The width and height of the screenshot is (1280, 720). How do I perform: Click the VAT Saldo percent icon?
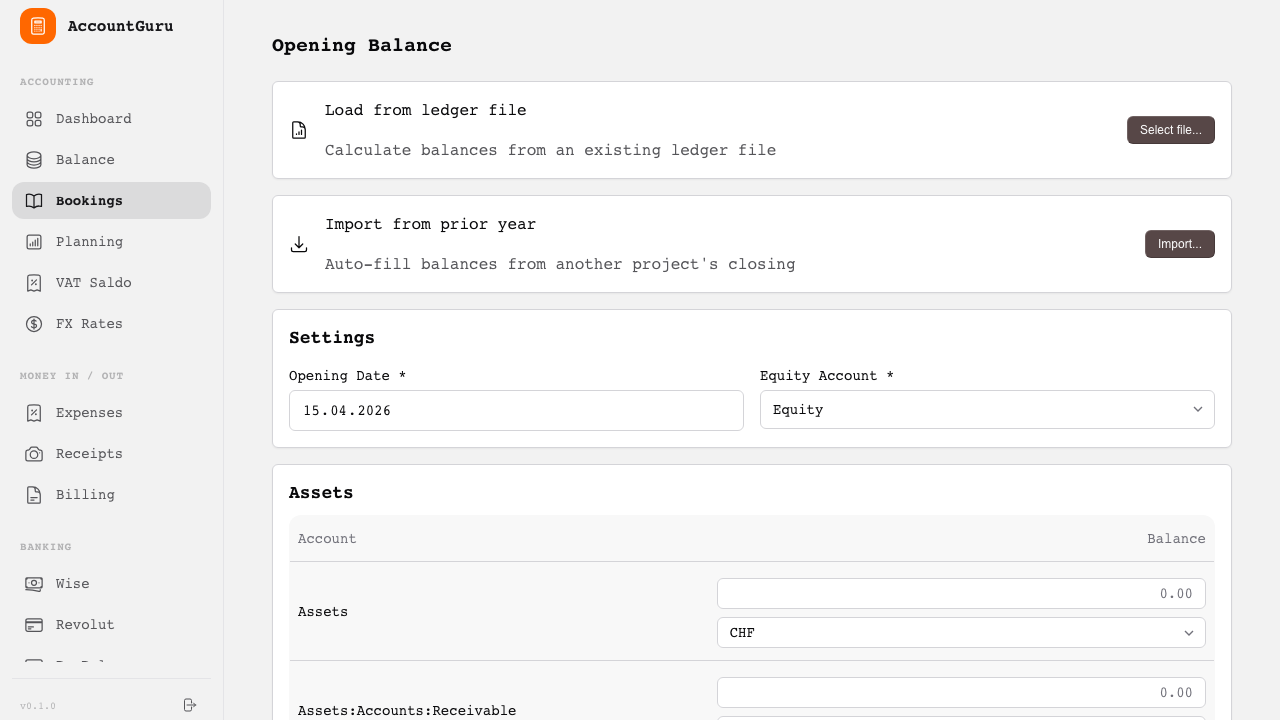[x=33, y=282]
